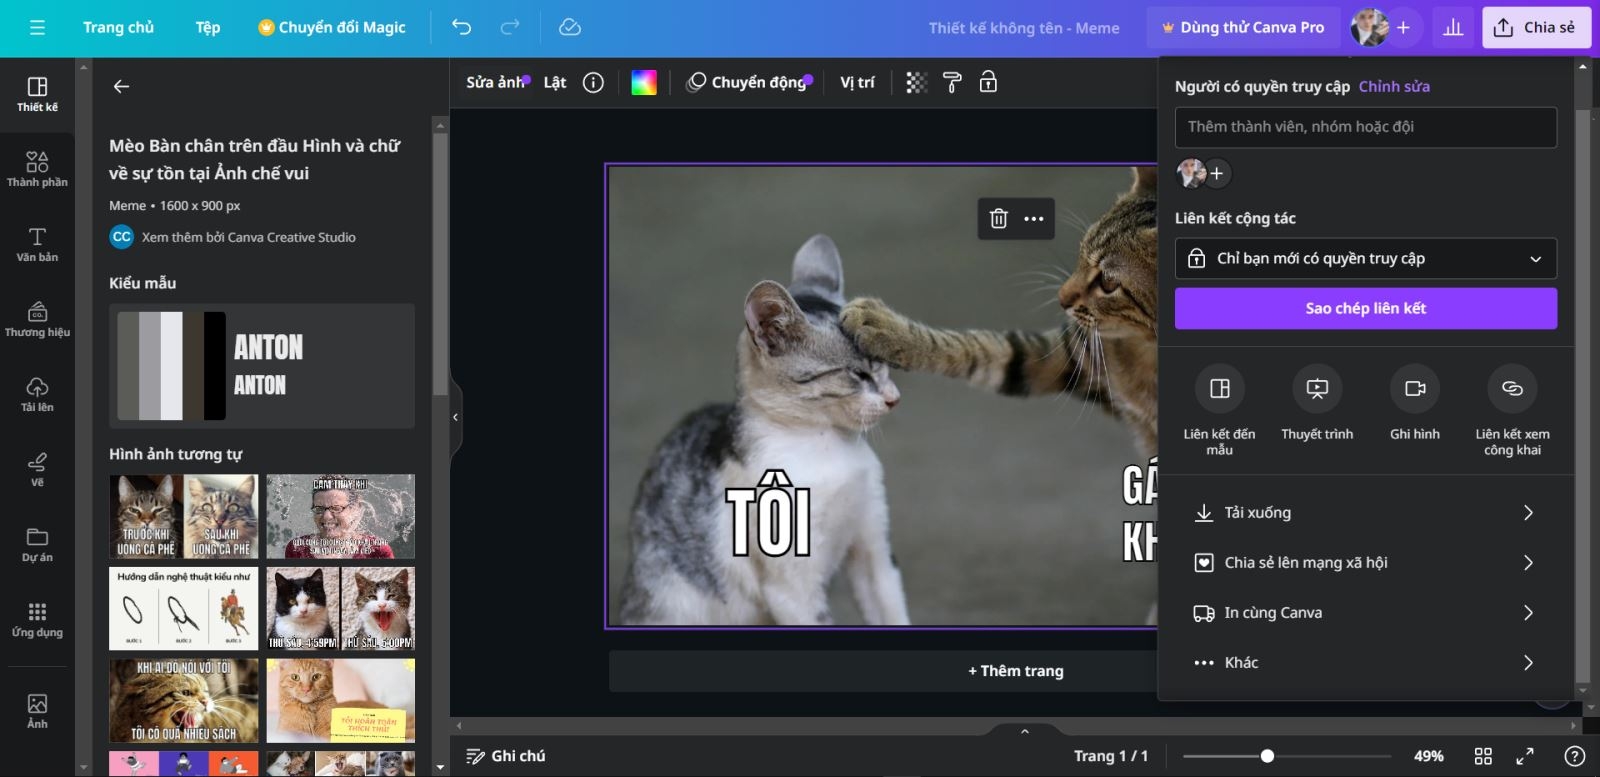
Task: Open the Thuyết trình presentation icon
Action: coord(1317,388)
